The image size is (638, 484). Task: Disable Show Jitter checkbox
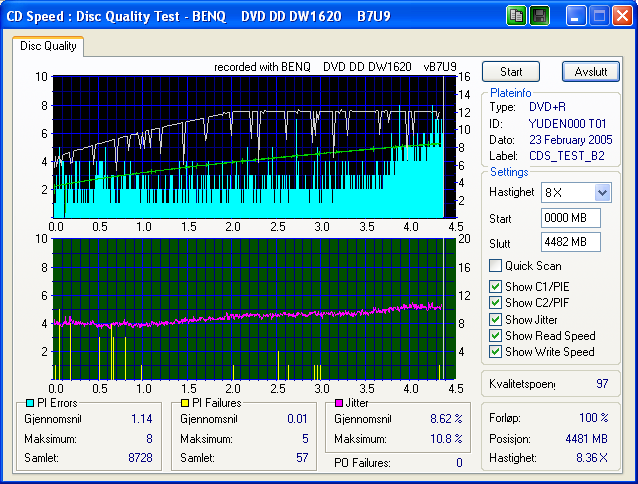495,319
